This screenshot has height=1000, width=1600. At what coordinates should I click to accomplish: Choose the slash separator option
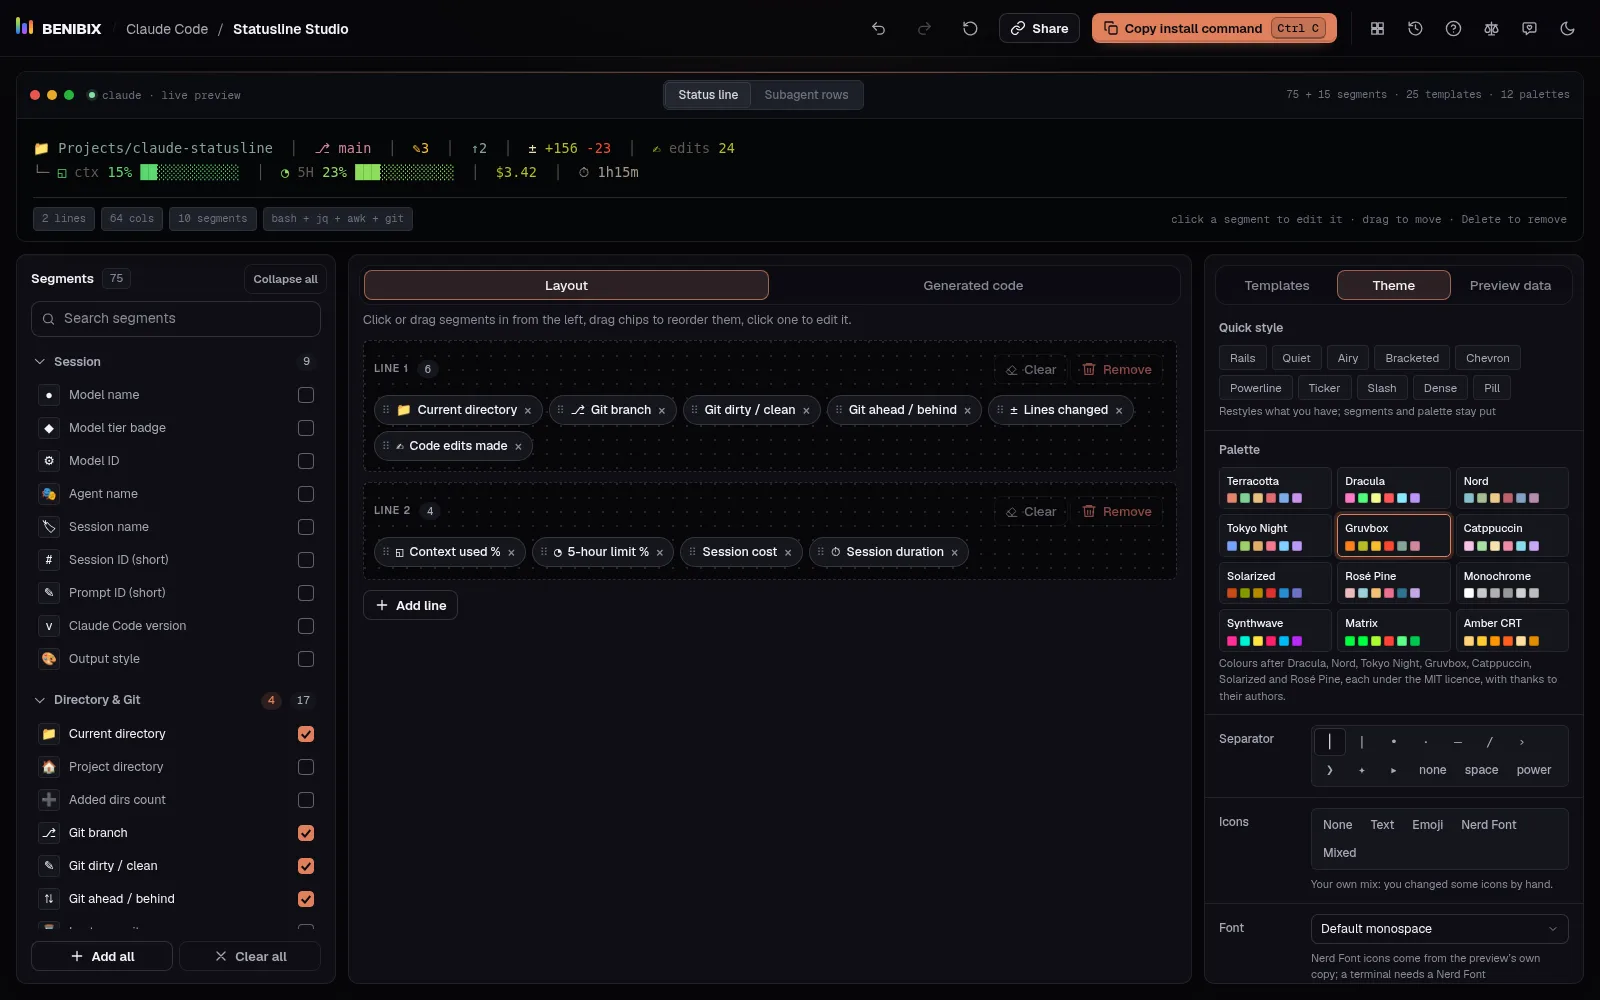click(x=1489, y=742)
